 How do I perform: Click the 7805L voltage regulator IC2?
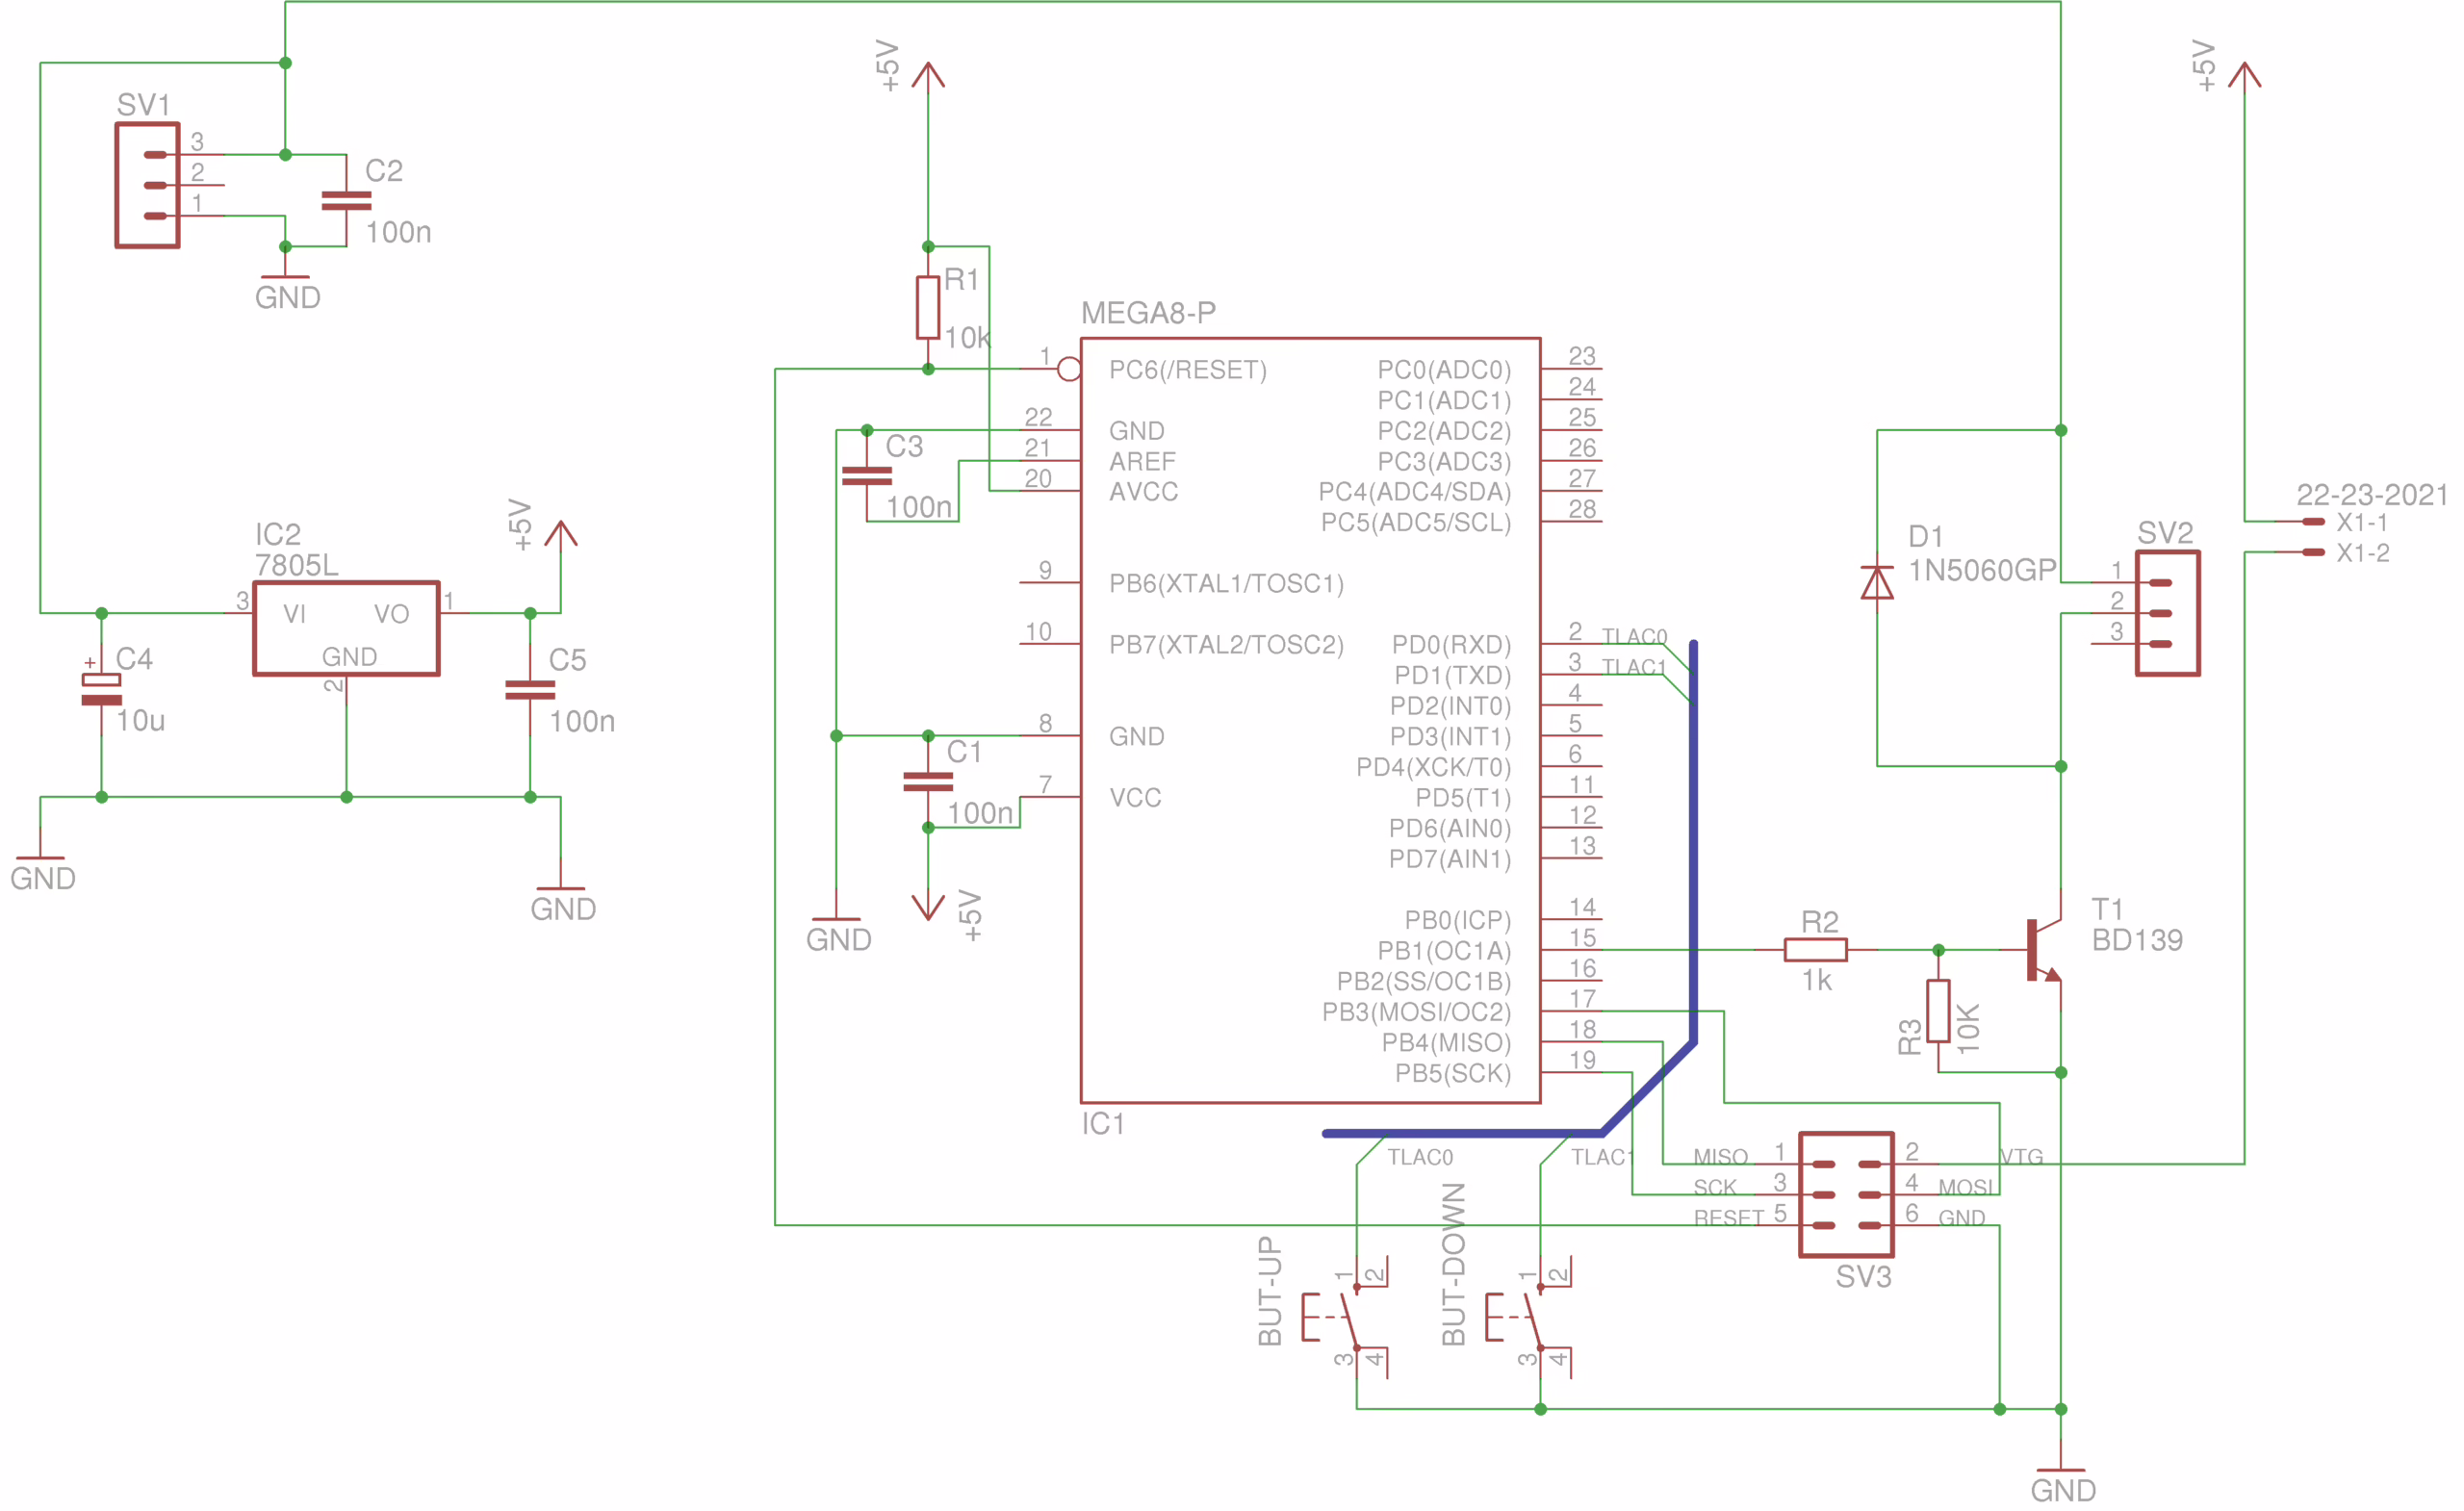pos(346,628)
